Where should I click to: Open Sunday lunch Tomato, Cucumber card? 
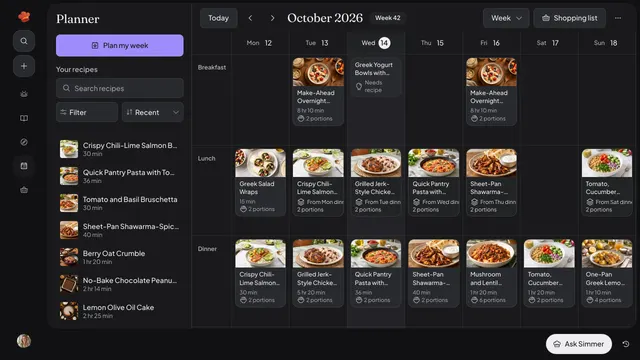pos(607,182)
